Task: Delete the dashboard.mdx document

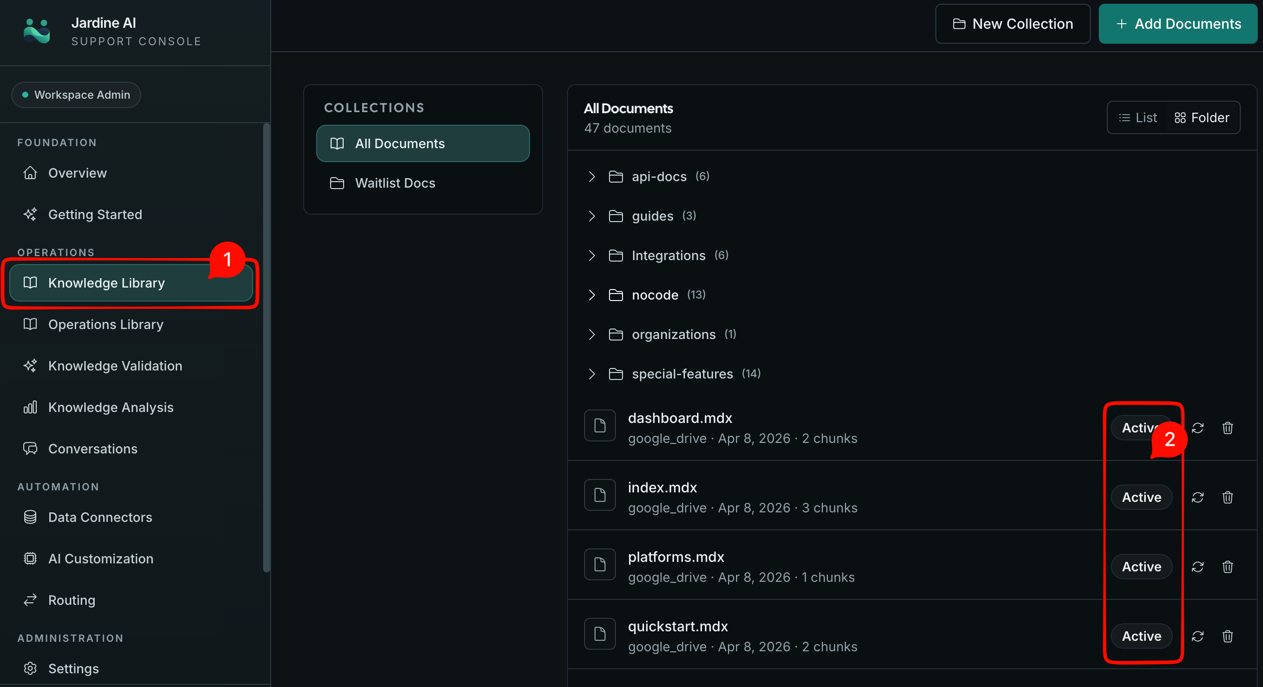Action: coord(1228,428)
